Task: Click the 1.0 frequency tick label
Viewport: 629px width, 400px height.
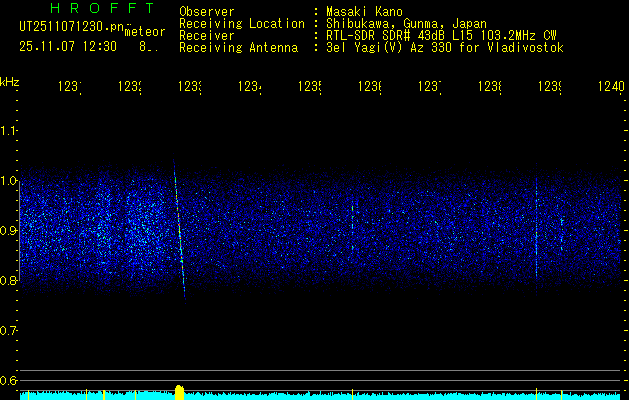Action: [x=9, y=181]
